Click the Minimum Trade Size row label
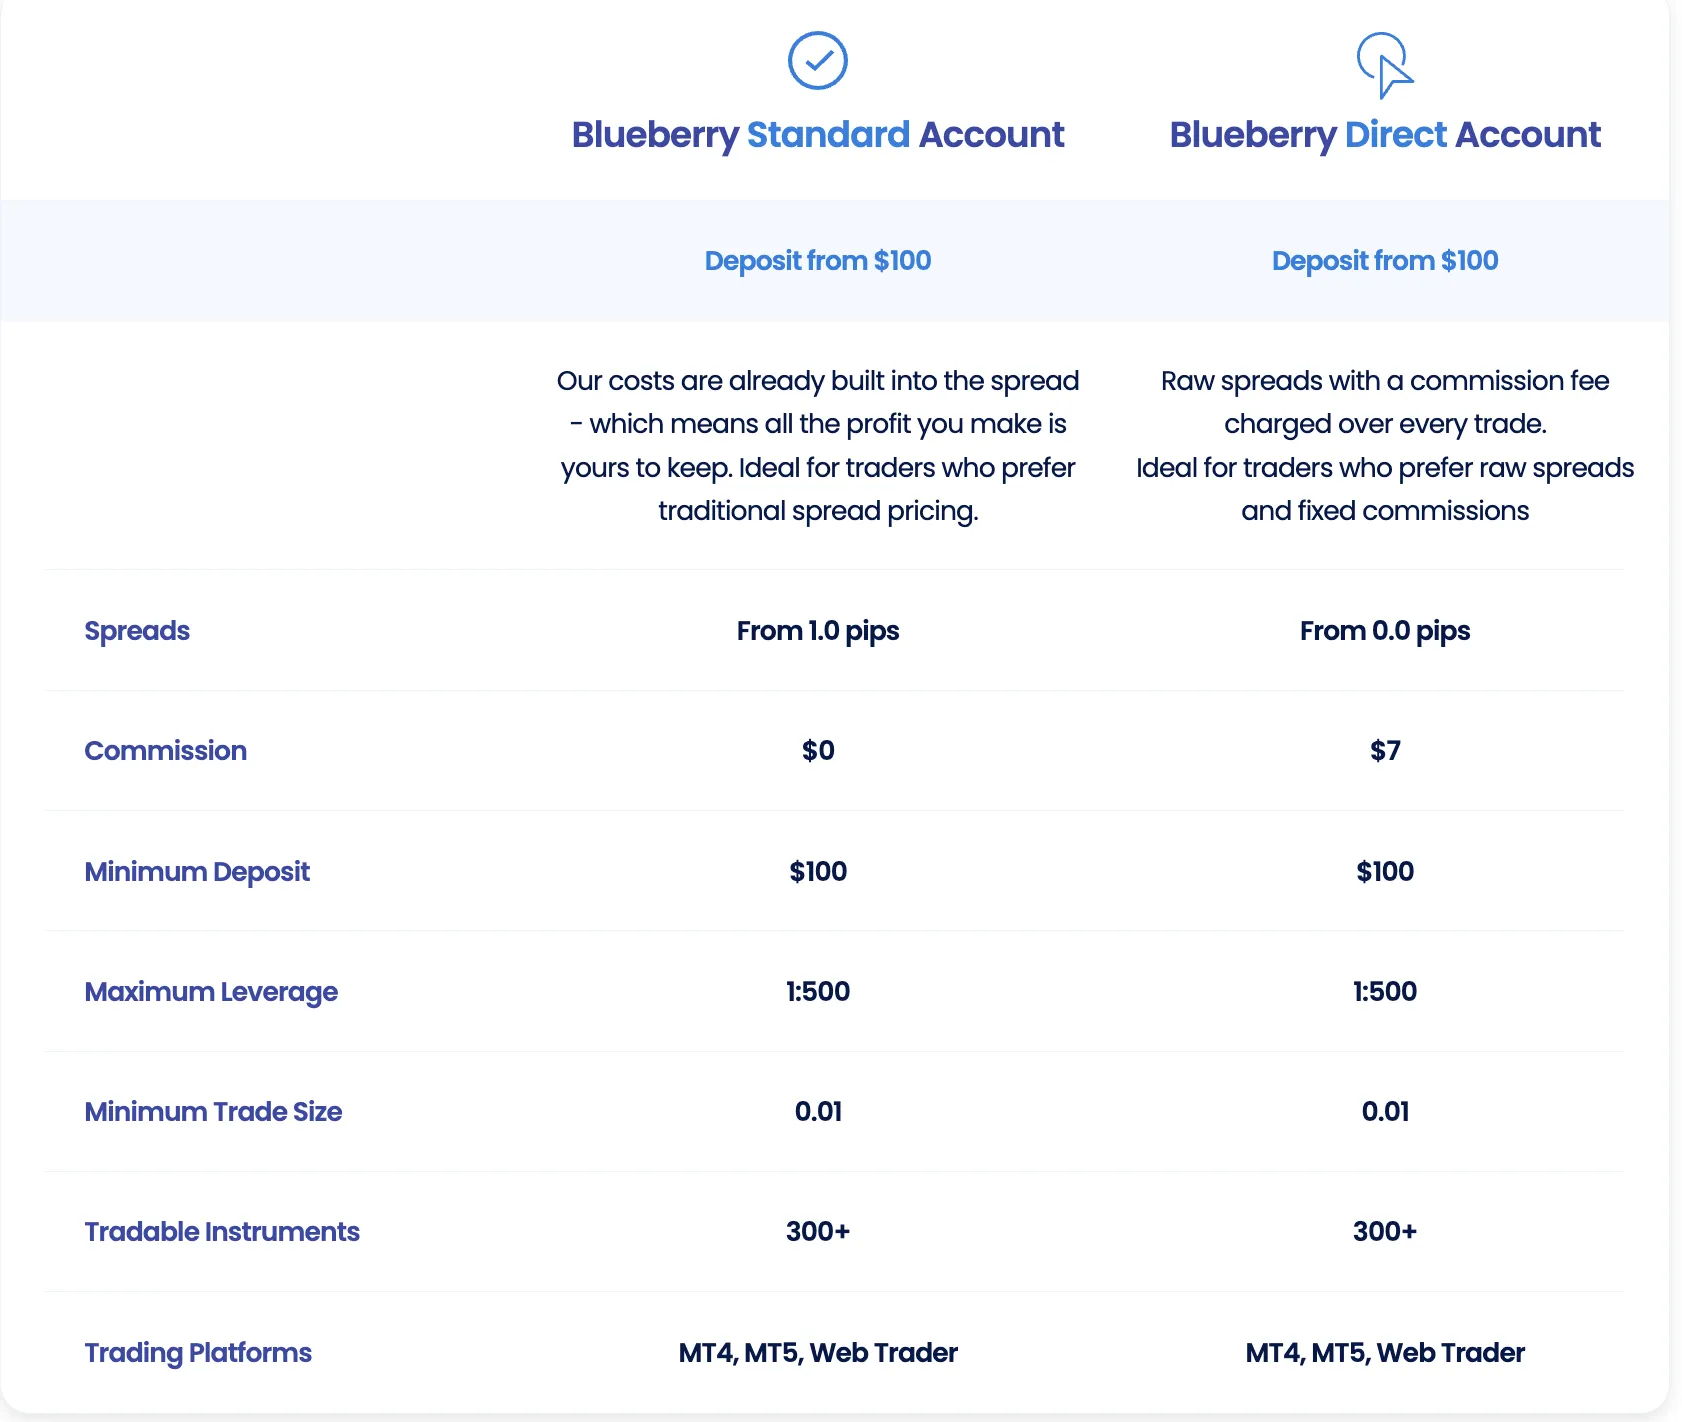 tap(213, 1112)
